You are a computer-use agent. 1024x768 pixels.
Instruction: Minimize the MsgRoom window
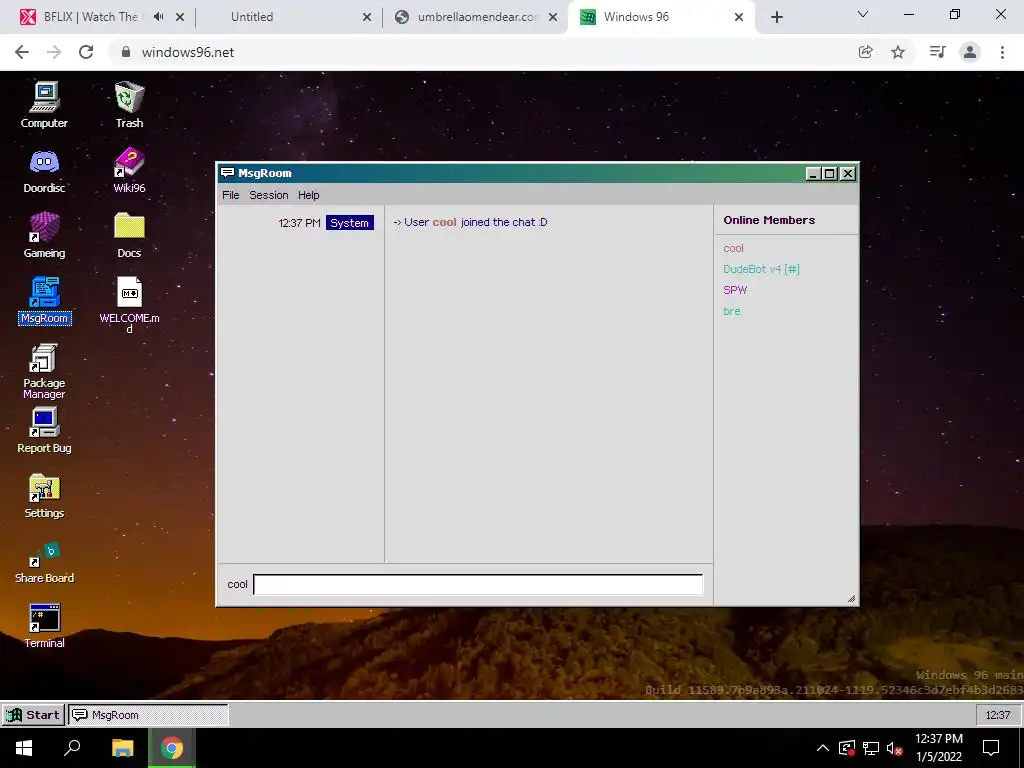pos(813,173)
